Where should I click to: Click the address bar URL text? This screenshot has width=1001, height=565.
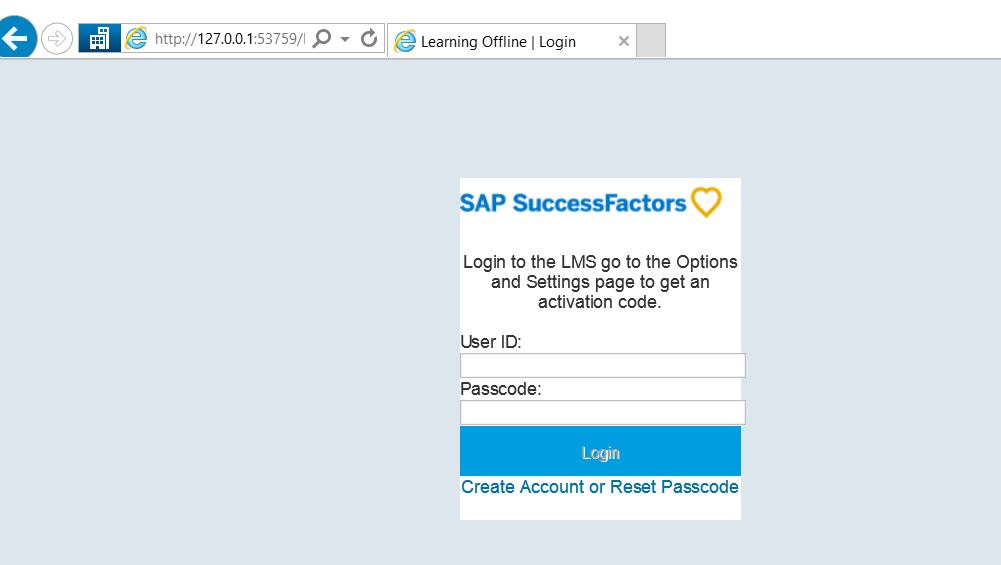click(x=230, y=39)
